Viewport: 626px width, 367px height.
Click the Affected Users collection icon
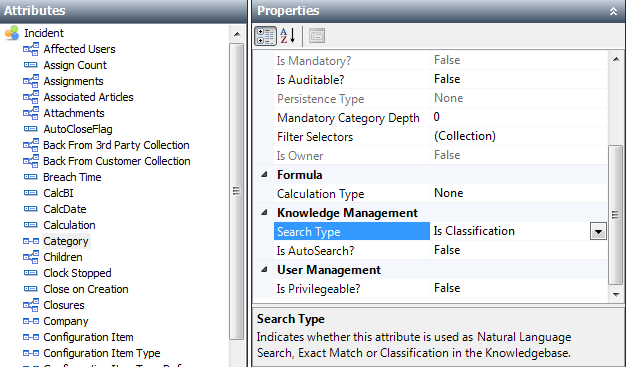[31, 49]
